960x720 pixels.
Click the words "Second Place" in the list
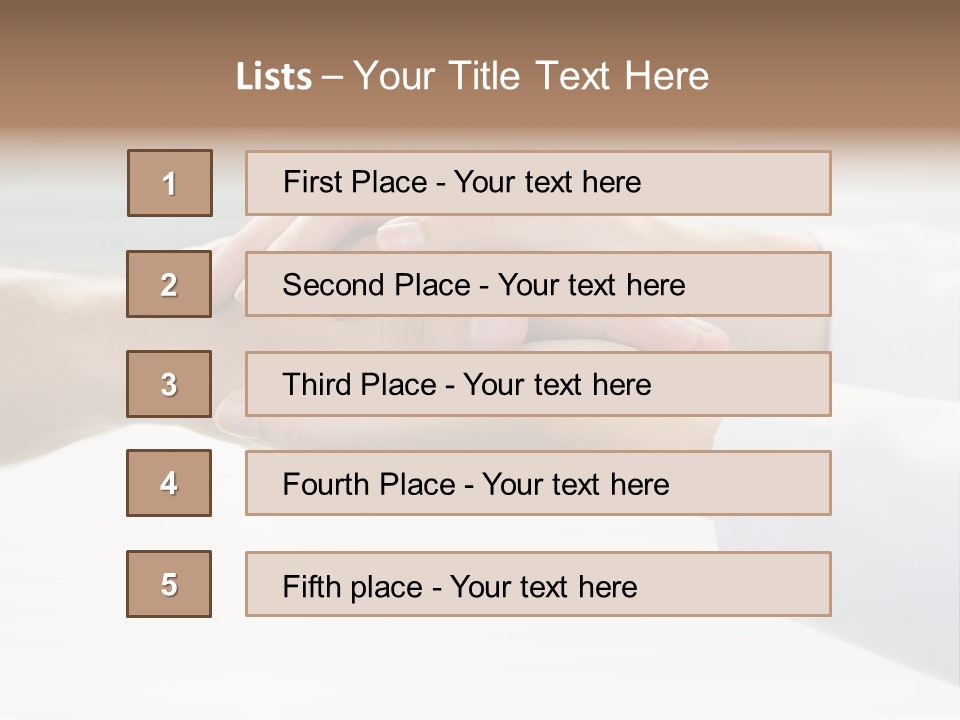pos(376,285)
